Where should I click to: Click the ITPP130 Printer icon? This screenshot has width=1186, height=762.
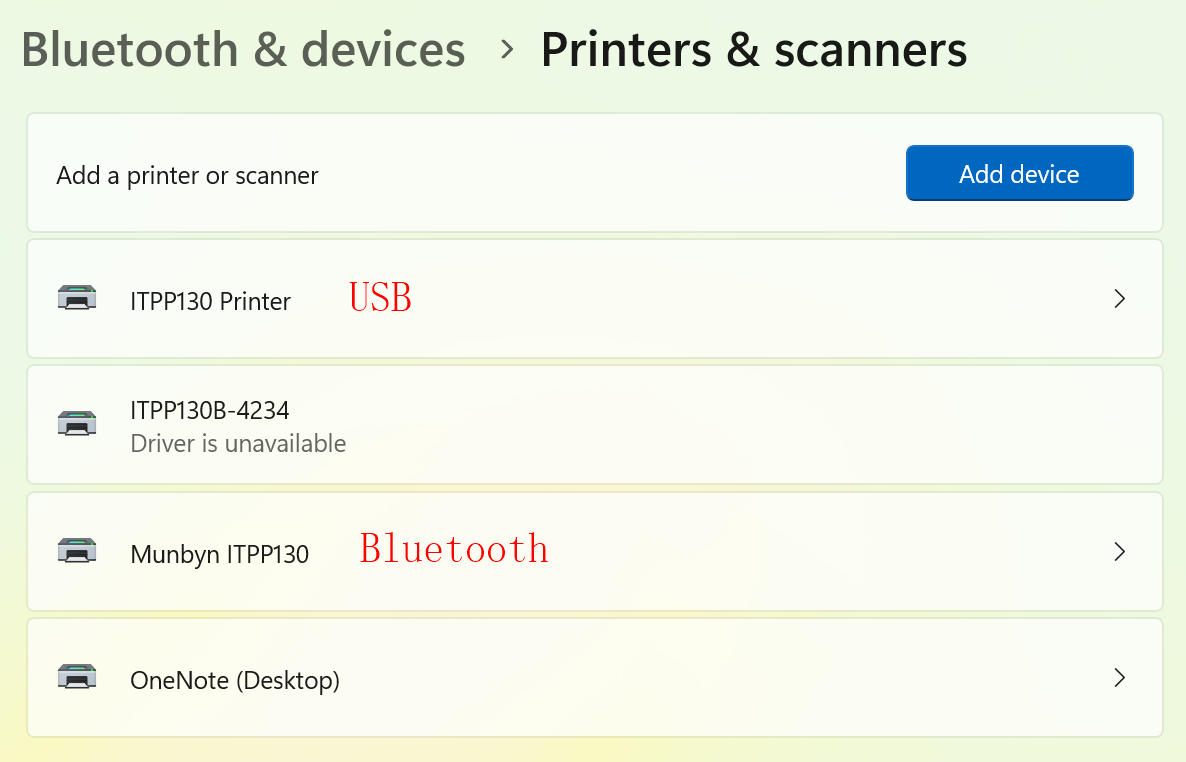point(77,298)
